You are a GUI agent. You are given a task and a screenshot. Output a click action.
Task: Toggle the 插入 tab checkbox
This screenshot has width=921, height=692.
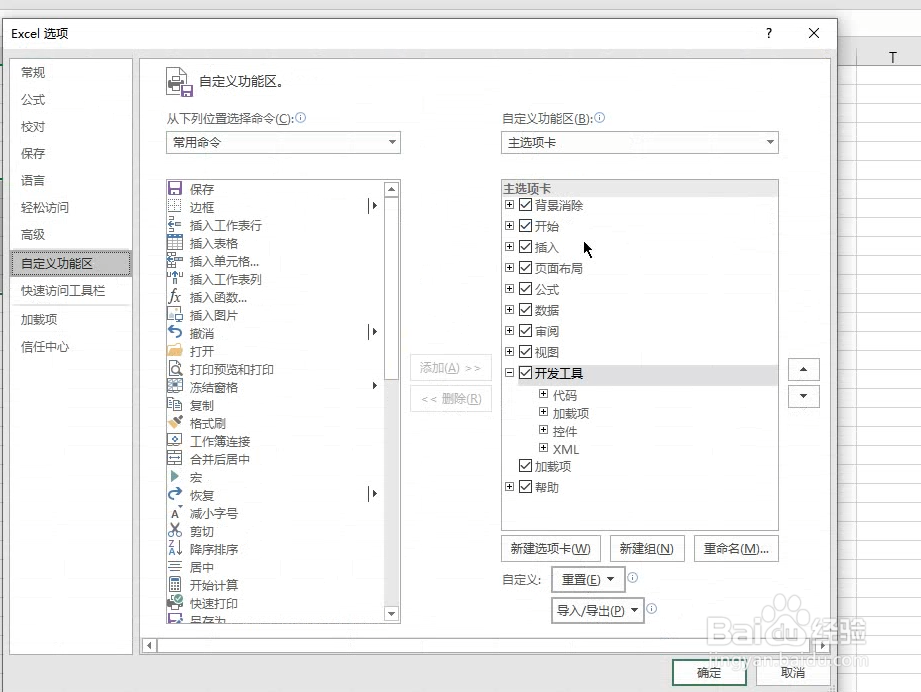(x=526, y=247)
